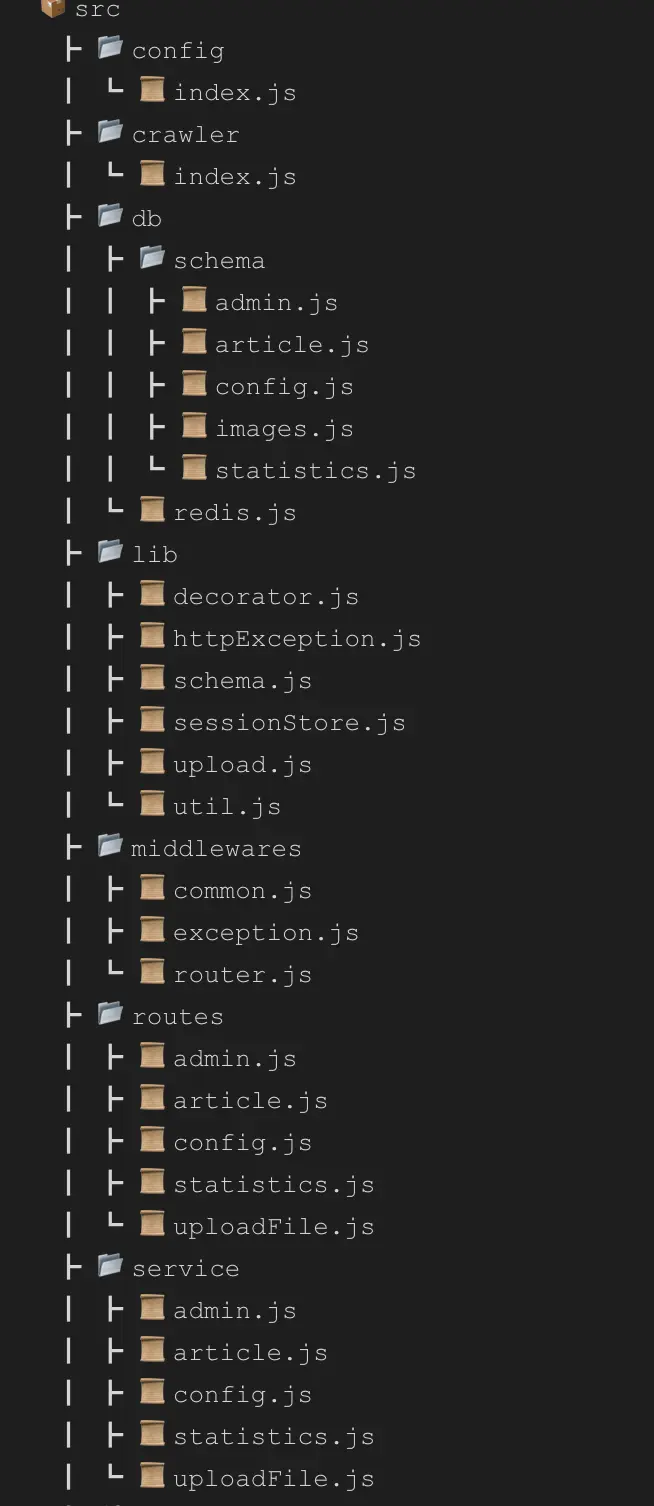Click the folder icon next to service
Image resolution: width=654 pixels, height=1506 pixels.
pyautogui.click(x=111, y=1266)
